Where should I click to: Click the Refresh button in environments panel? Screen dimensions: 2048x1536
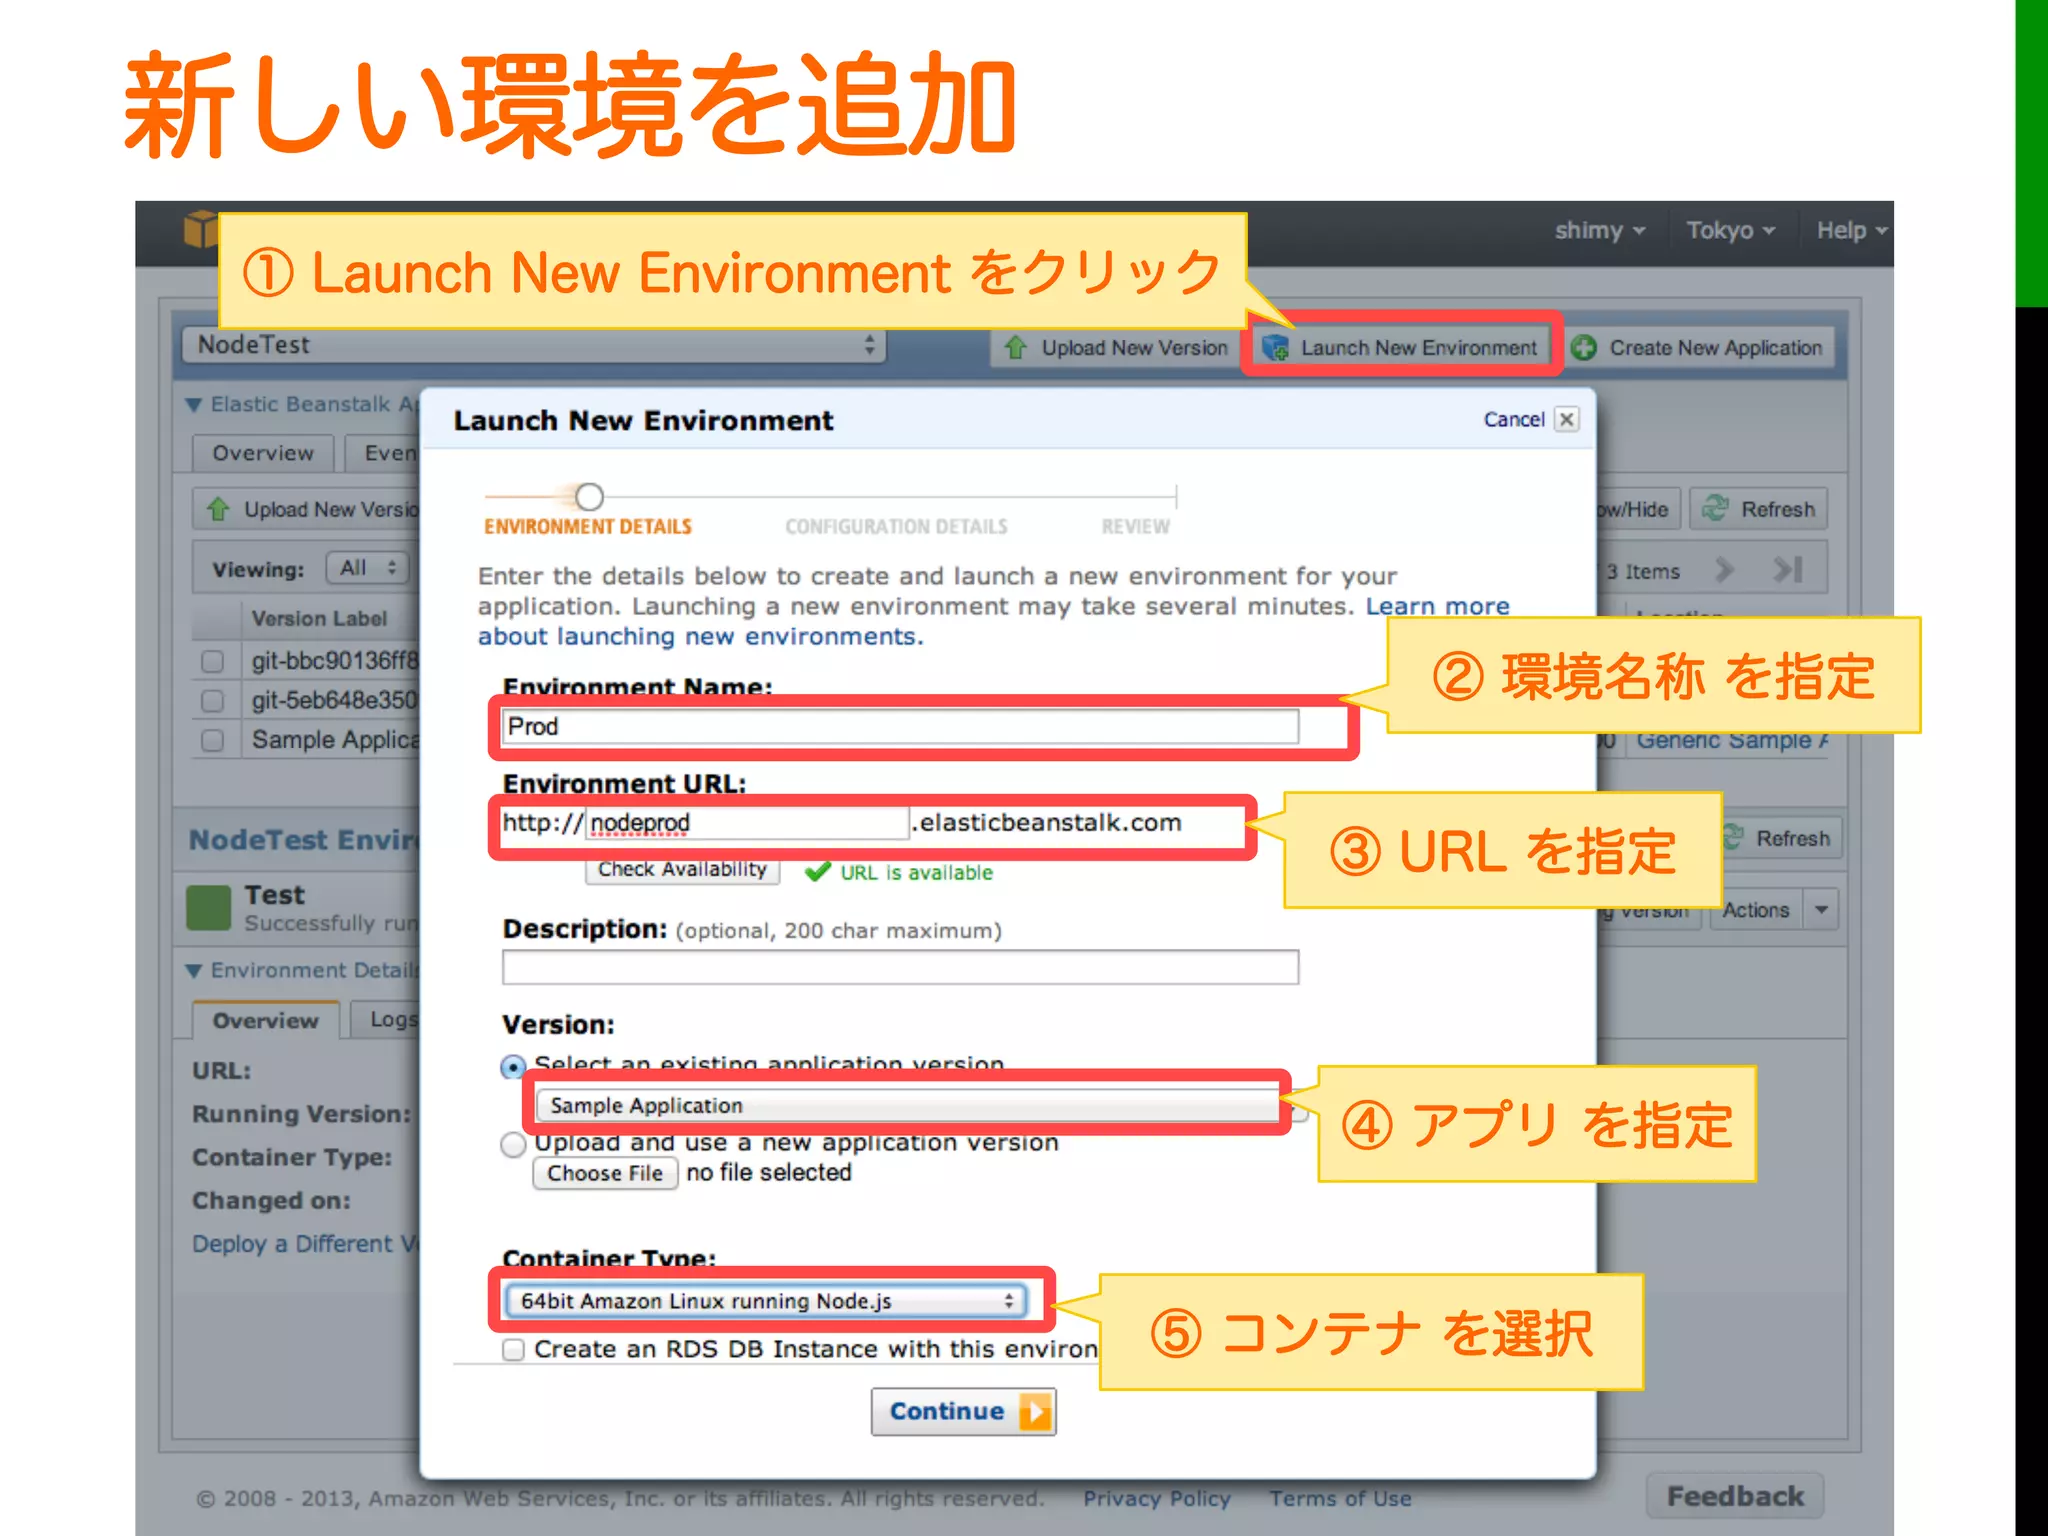pyautogui.click(x=1782, y=838)
